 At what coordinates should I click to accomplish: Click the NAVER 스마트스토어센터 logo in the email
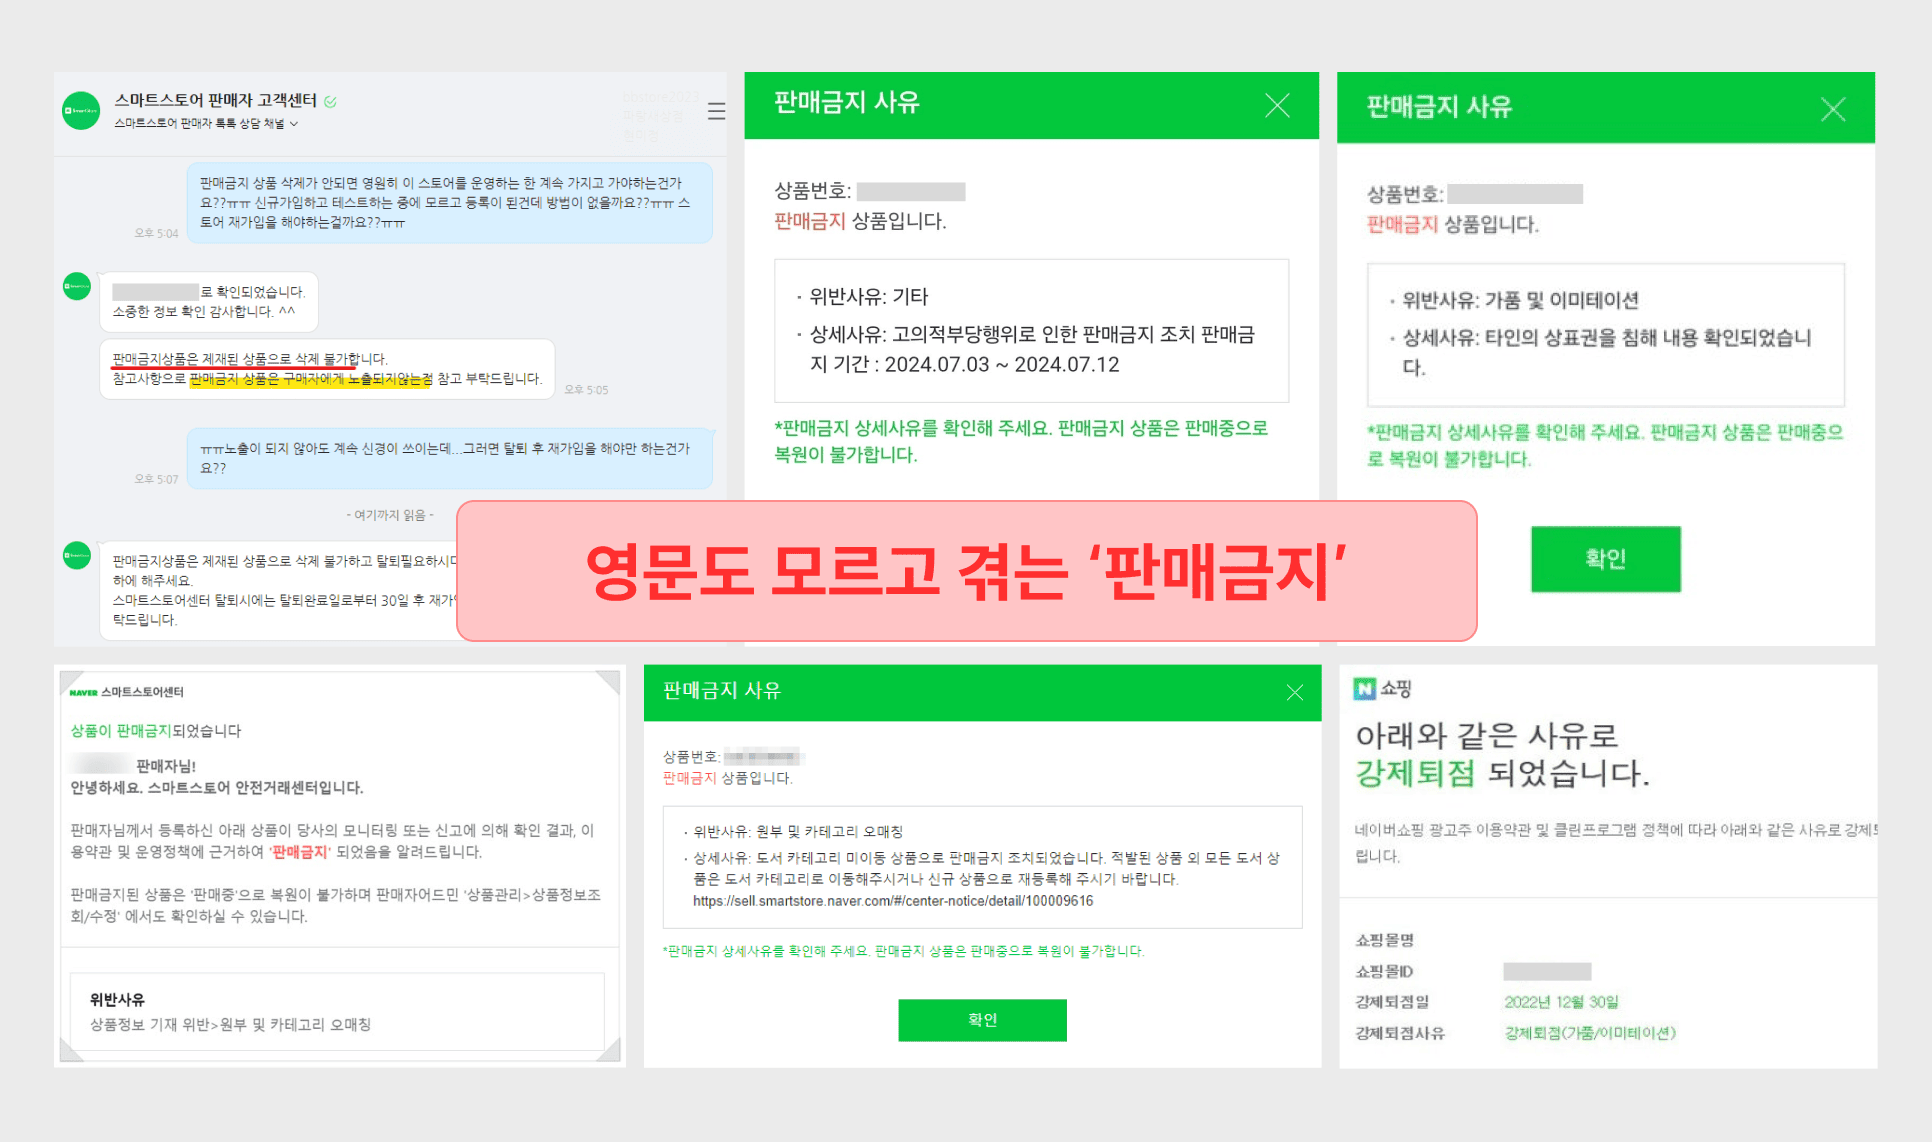[126, 692]
